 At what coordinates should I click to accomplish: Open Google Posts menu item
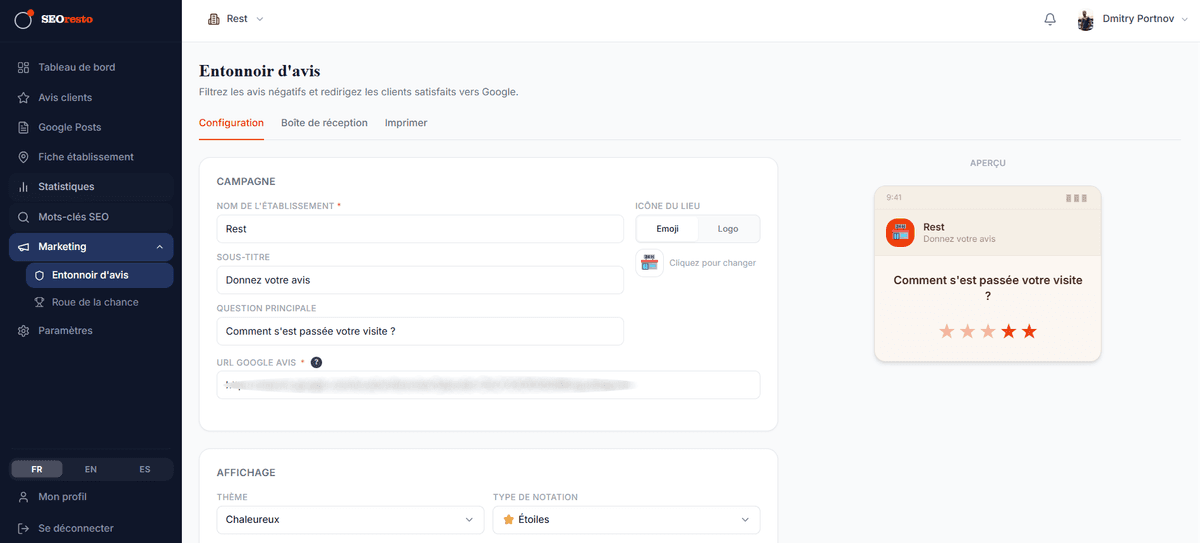click(x=91, y=128)
